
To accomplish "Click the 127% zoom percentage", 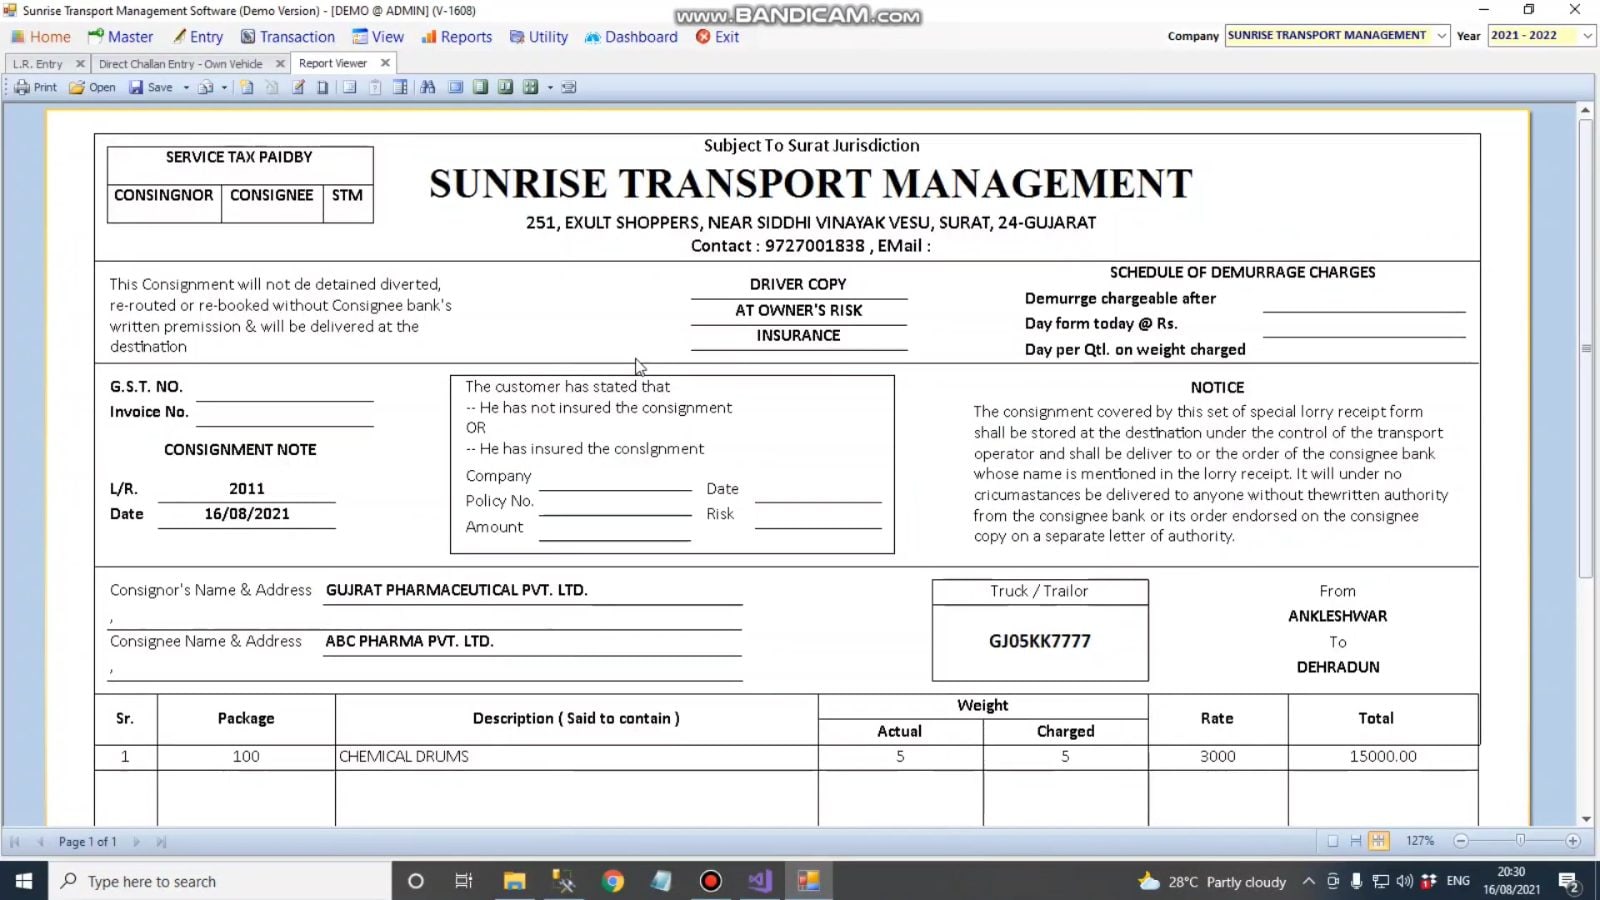I will pyautogui.click(x=1420, y=841).
